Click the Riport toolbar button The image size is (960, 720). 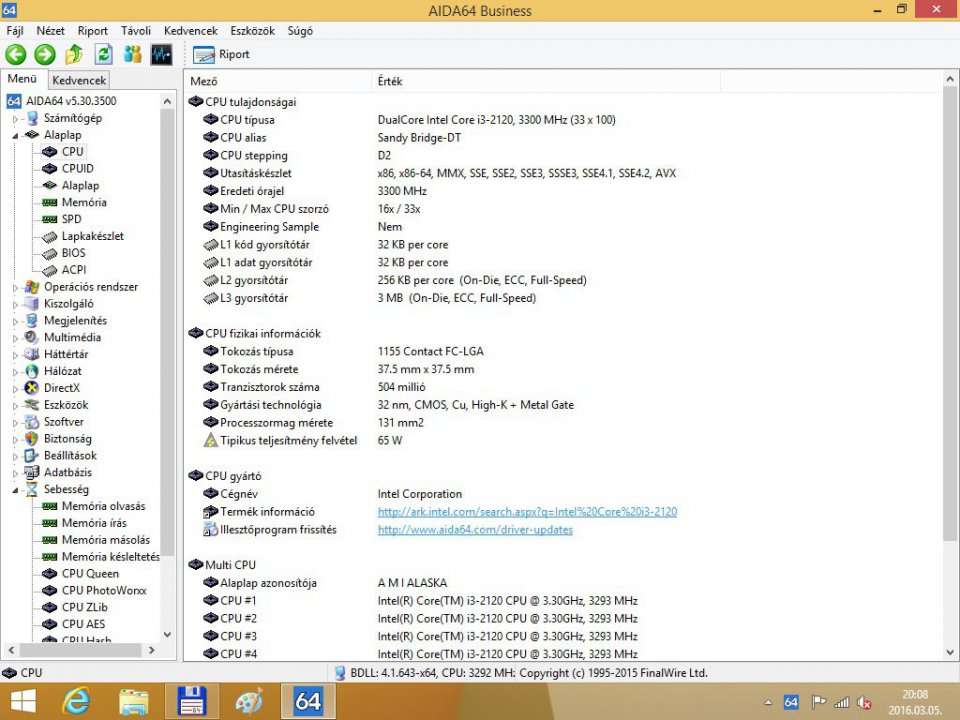(221, 54)
